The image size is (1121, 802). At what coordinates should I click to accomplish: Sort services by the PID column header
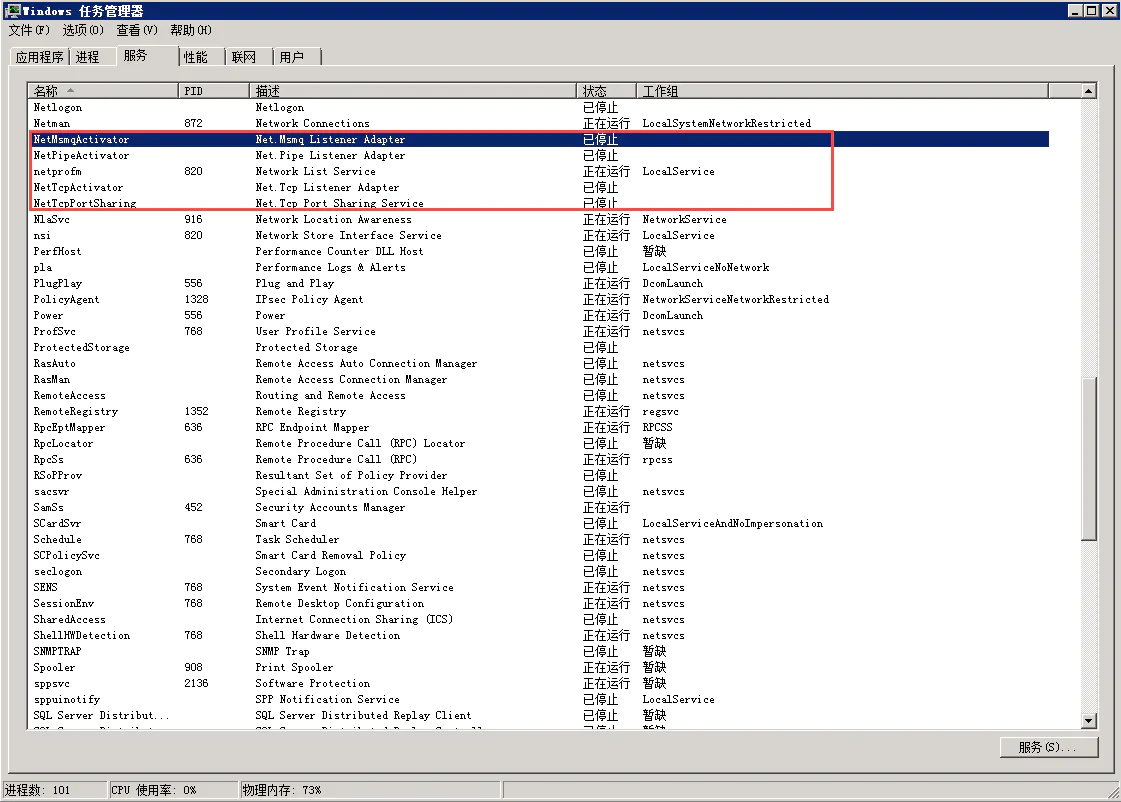(213, 91)
